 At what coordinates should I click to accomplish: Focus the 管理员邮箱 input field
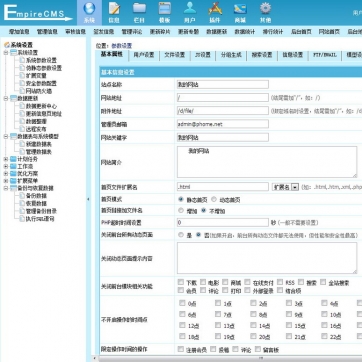click(x=223, y=124)
